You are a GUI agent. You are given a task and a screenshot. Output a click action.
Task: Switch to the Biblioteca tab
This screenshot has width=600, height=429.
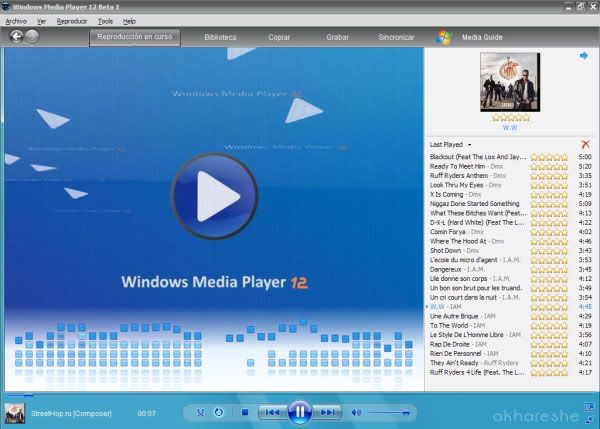coord(220,37)
